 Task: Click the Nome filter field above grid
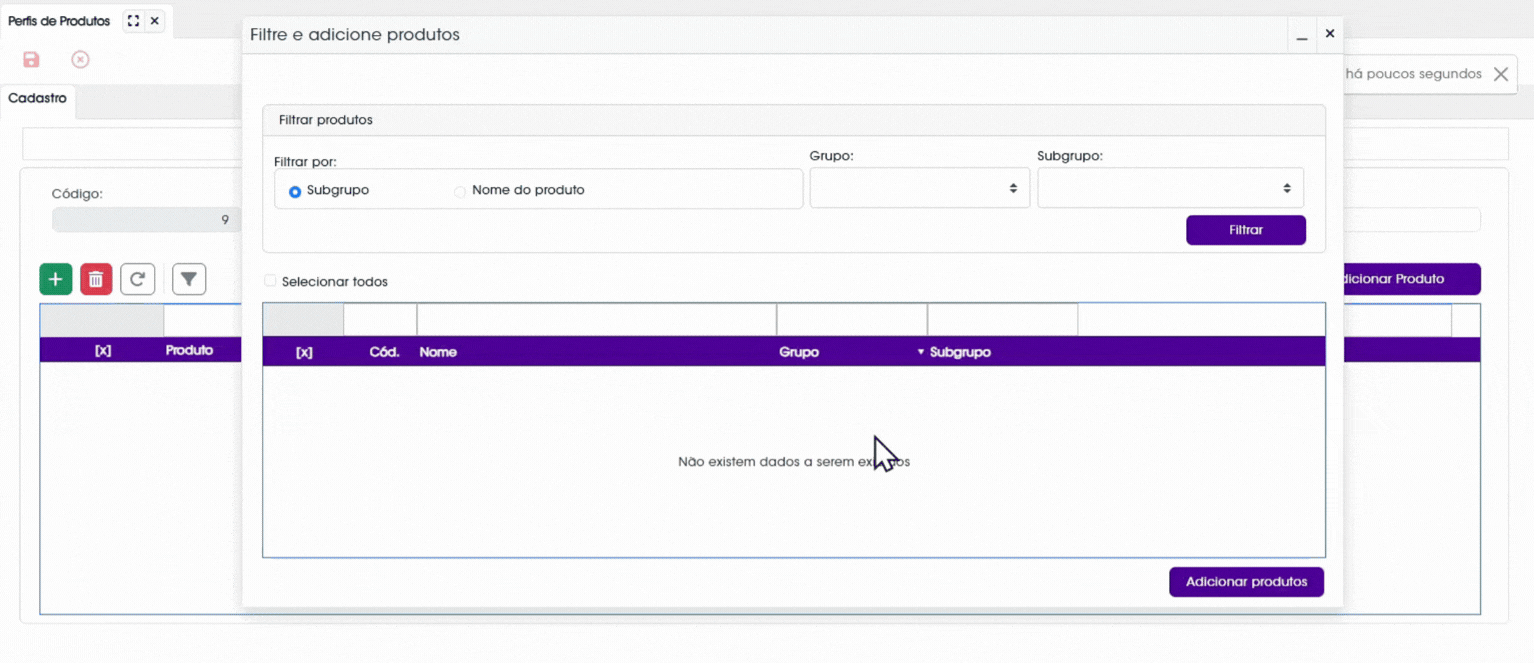(x=597, y=320)
